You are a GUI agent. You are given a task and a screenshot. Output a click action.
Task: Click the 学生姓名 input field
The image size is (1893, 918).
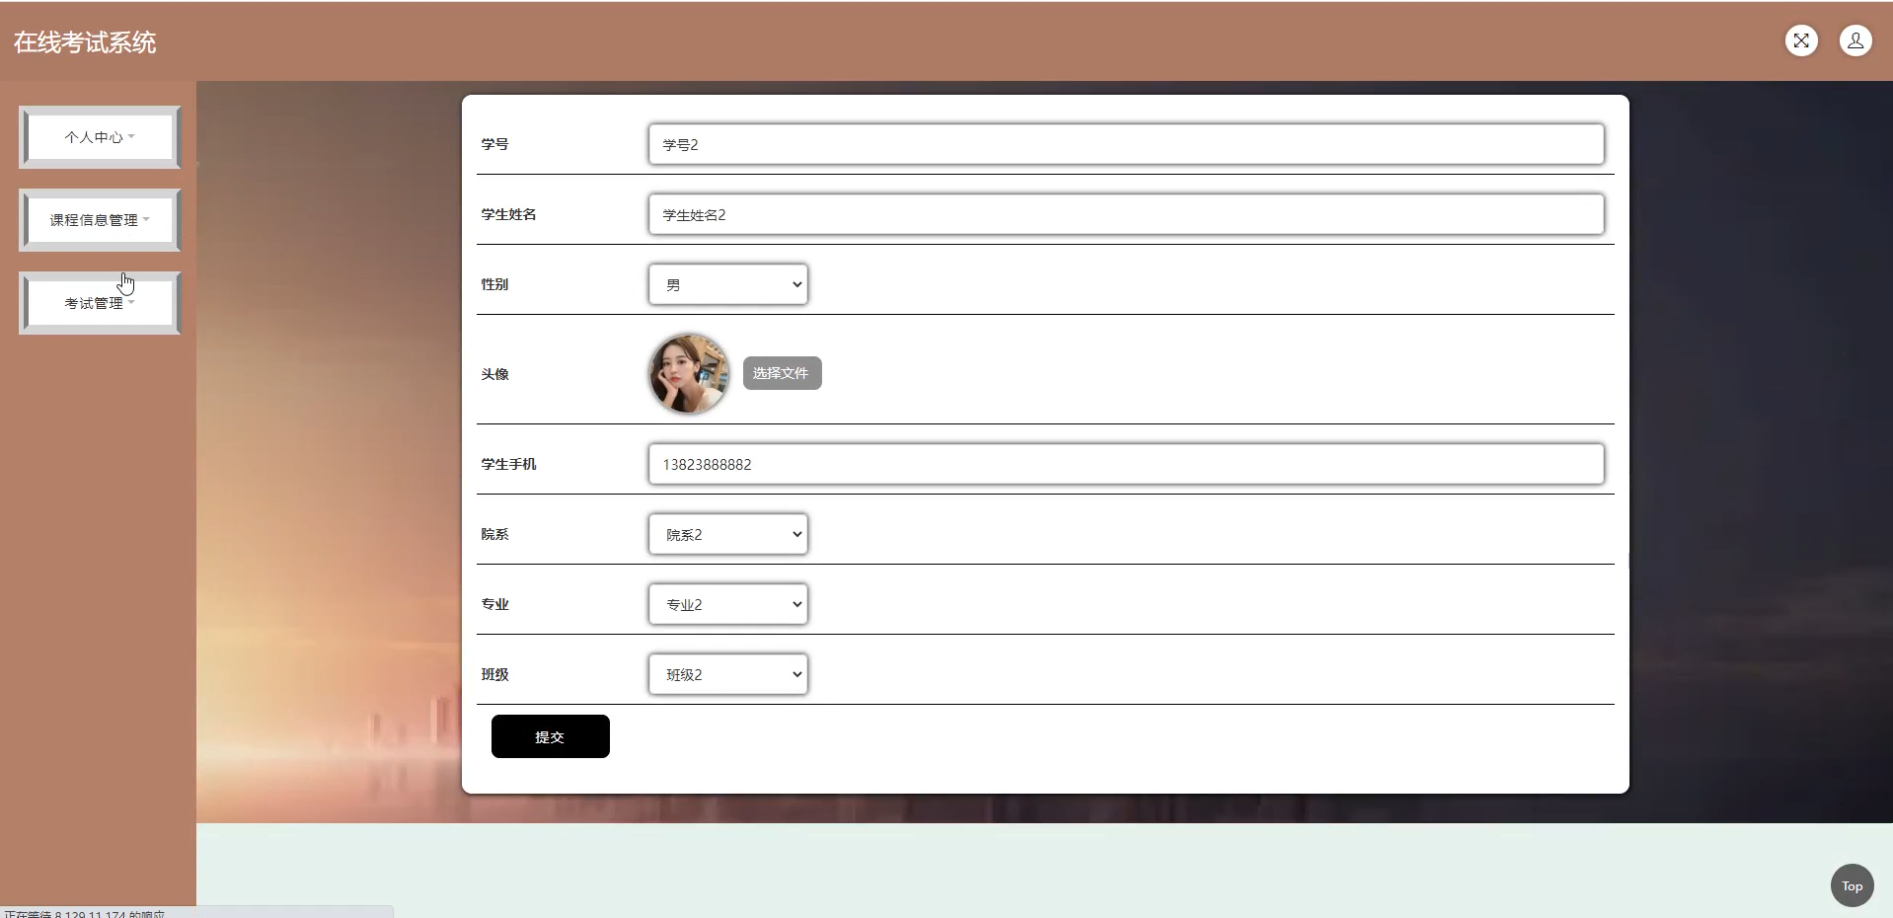[1126, 214]
